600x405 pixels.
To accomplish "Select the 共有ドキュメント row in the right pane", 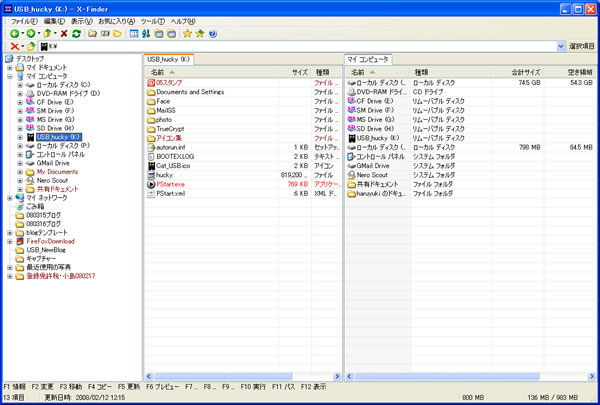I will click(471, 184).
